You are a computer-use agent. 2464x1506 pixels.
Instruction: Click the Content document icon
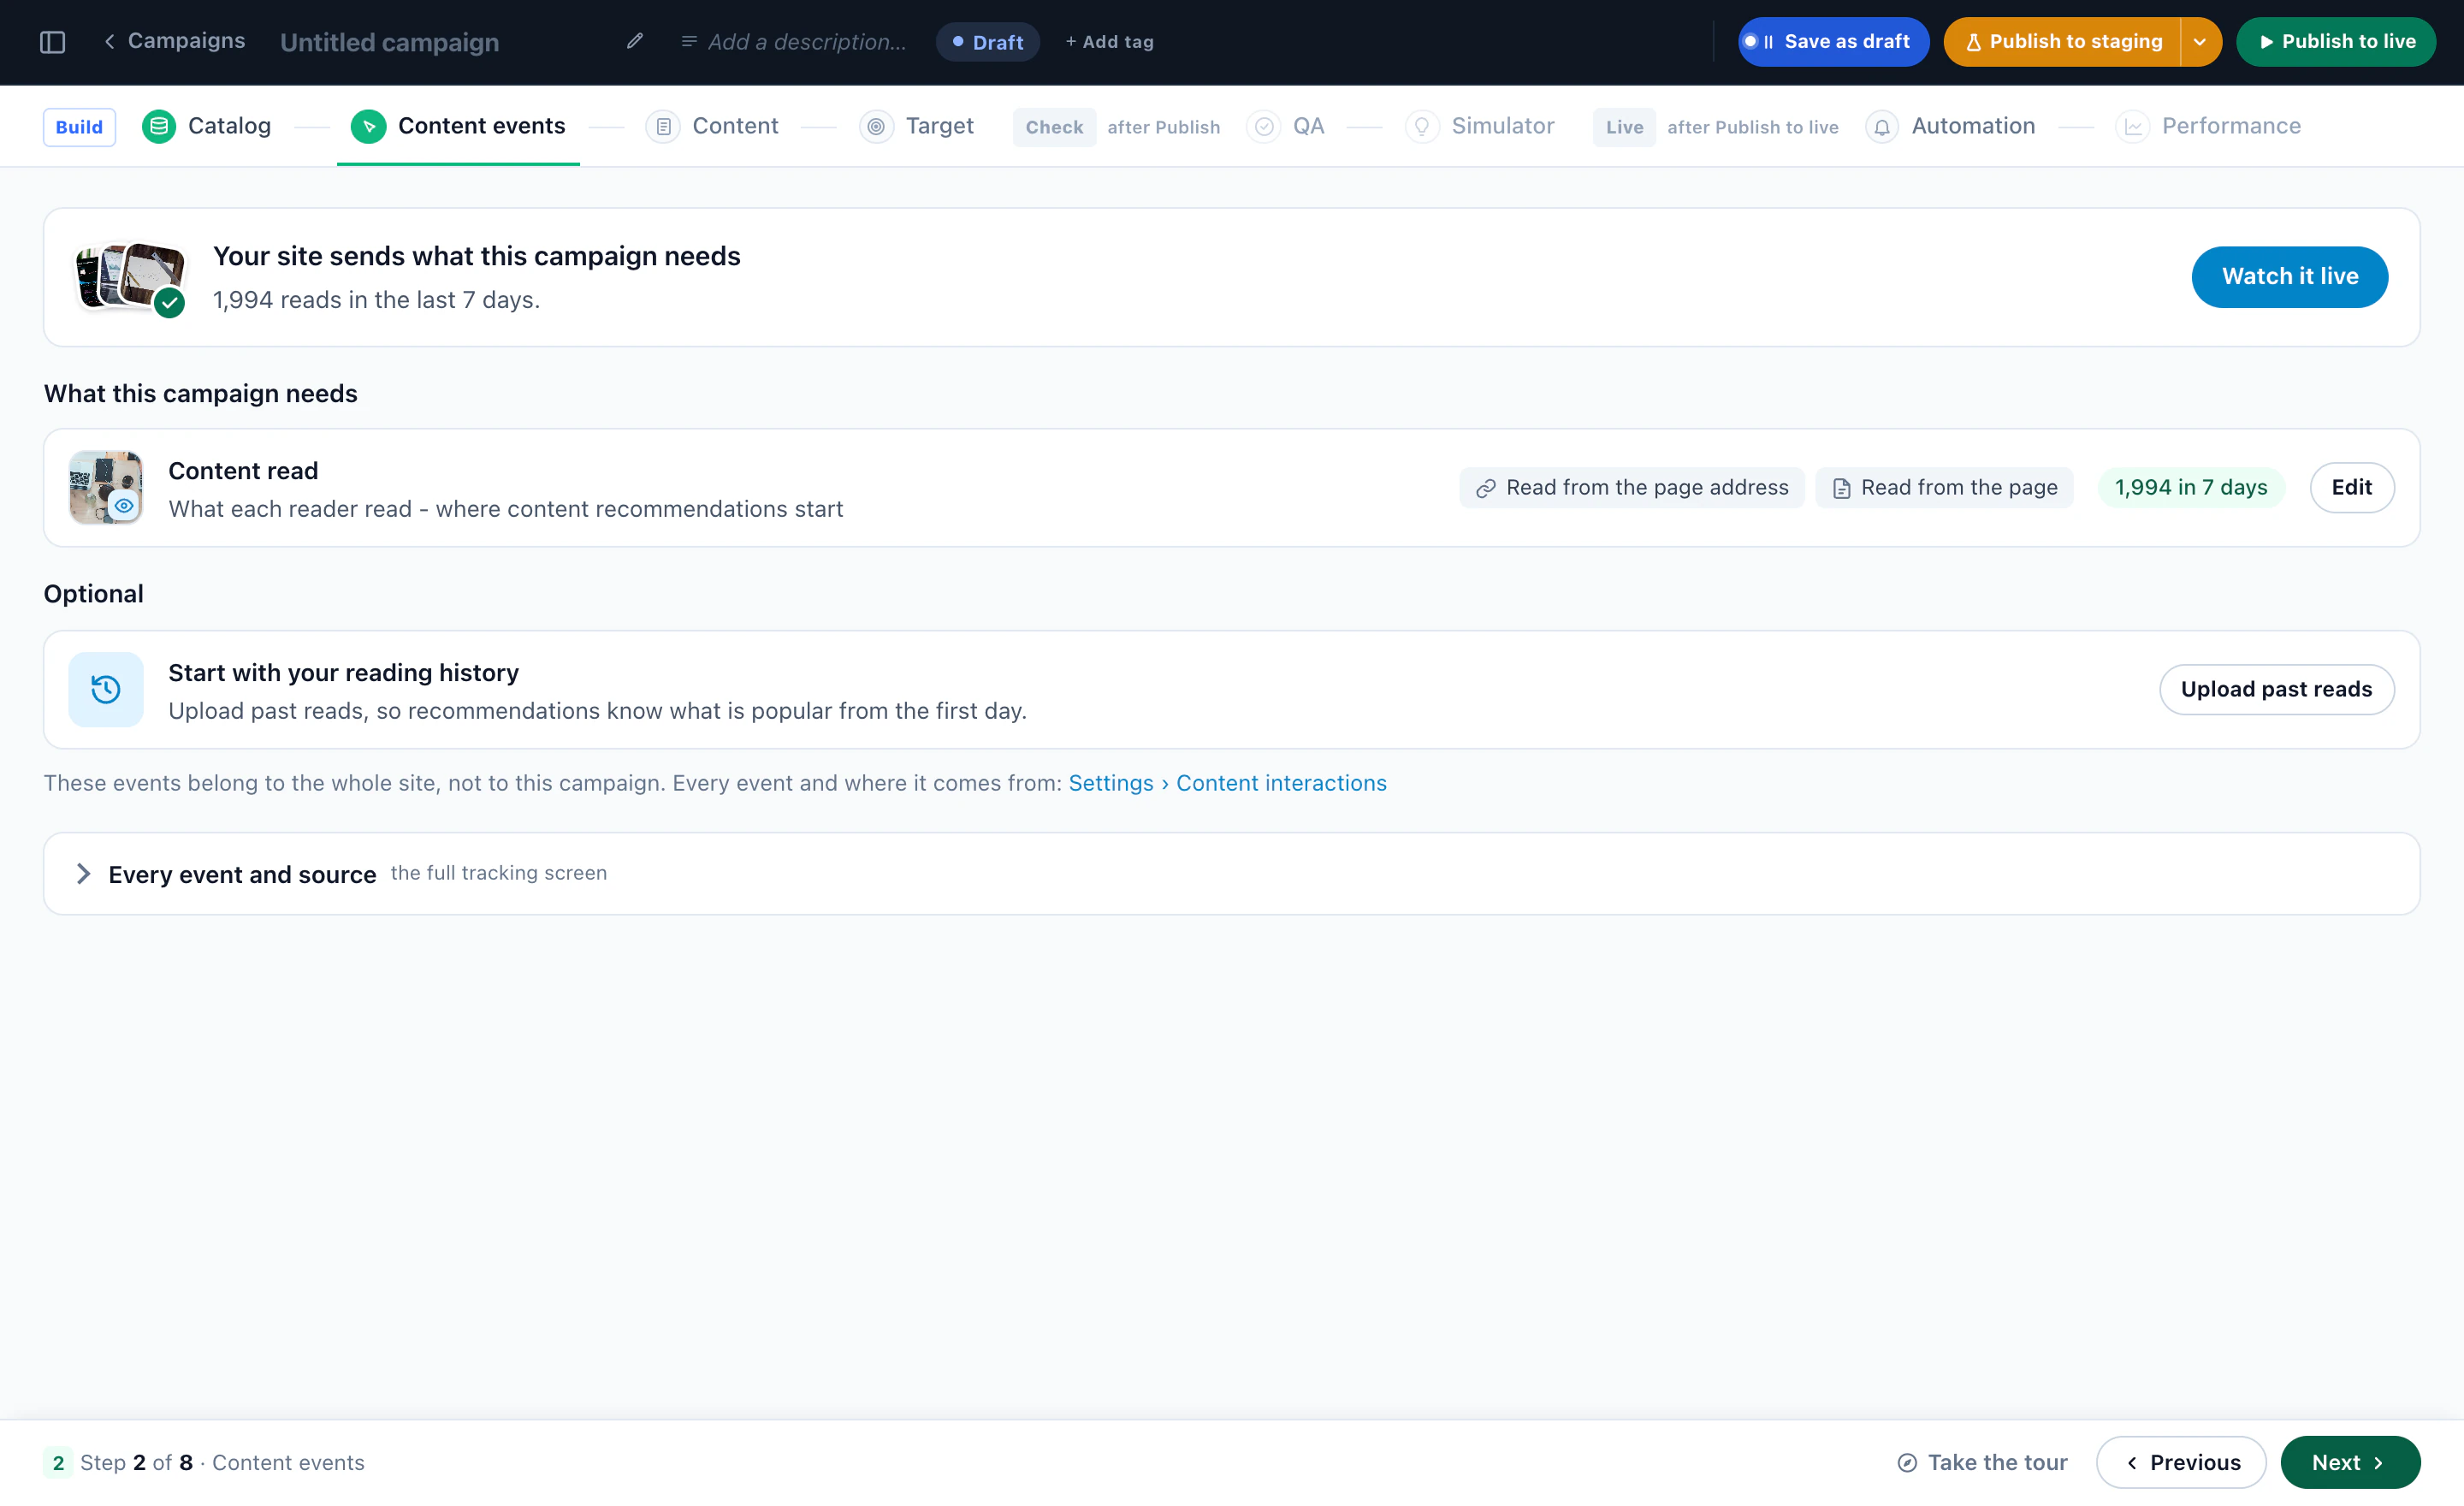663,126
